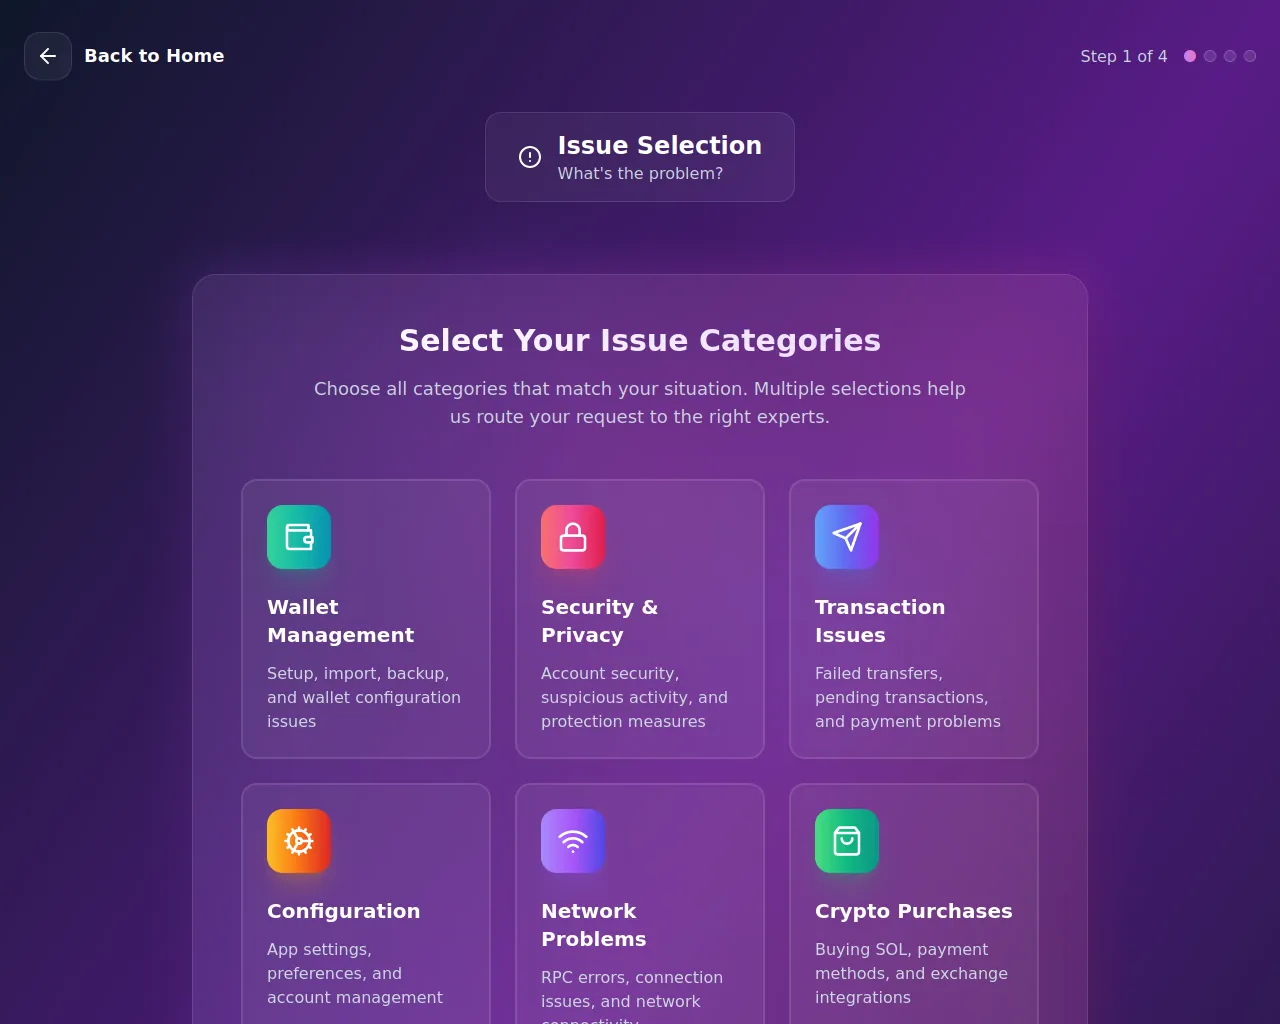This screenshot has width=1280, height=1024.
Task: Click the blue paper plane transaction icon
Action: coord(847,537)
